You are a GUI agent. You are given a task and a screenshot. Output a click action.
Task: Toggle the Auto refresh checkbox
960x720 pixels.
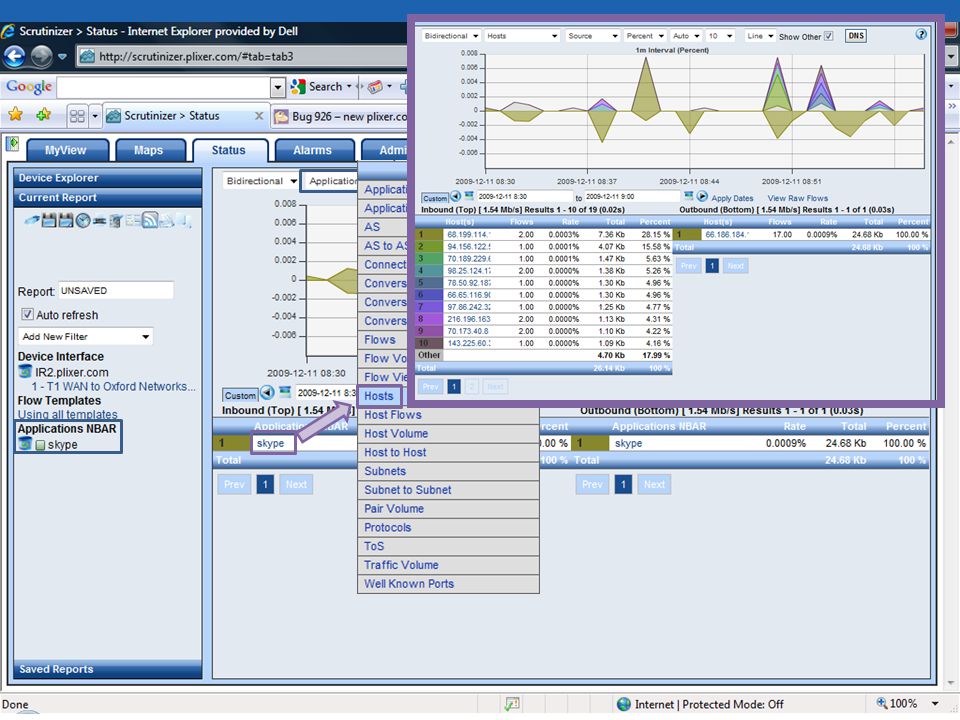27,314
